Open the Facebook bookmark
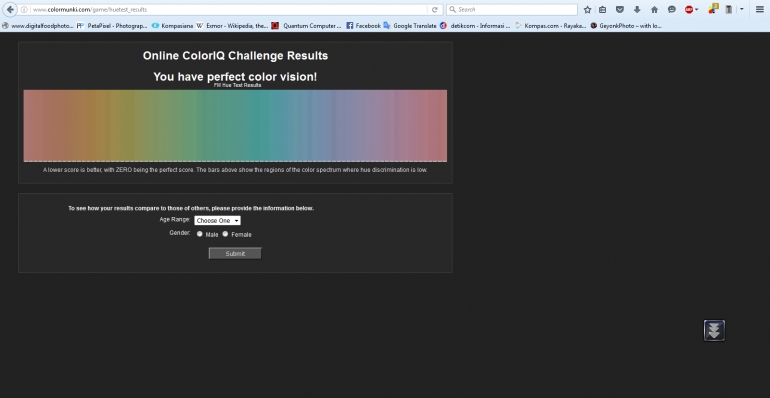This screenshot has width=770, height=398. coord(363,26)
